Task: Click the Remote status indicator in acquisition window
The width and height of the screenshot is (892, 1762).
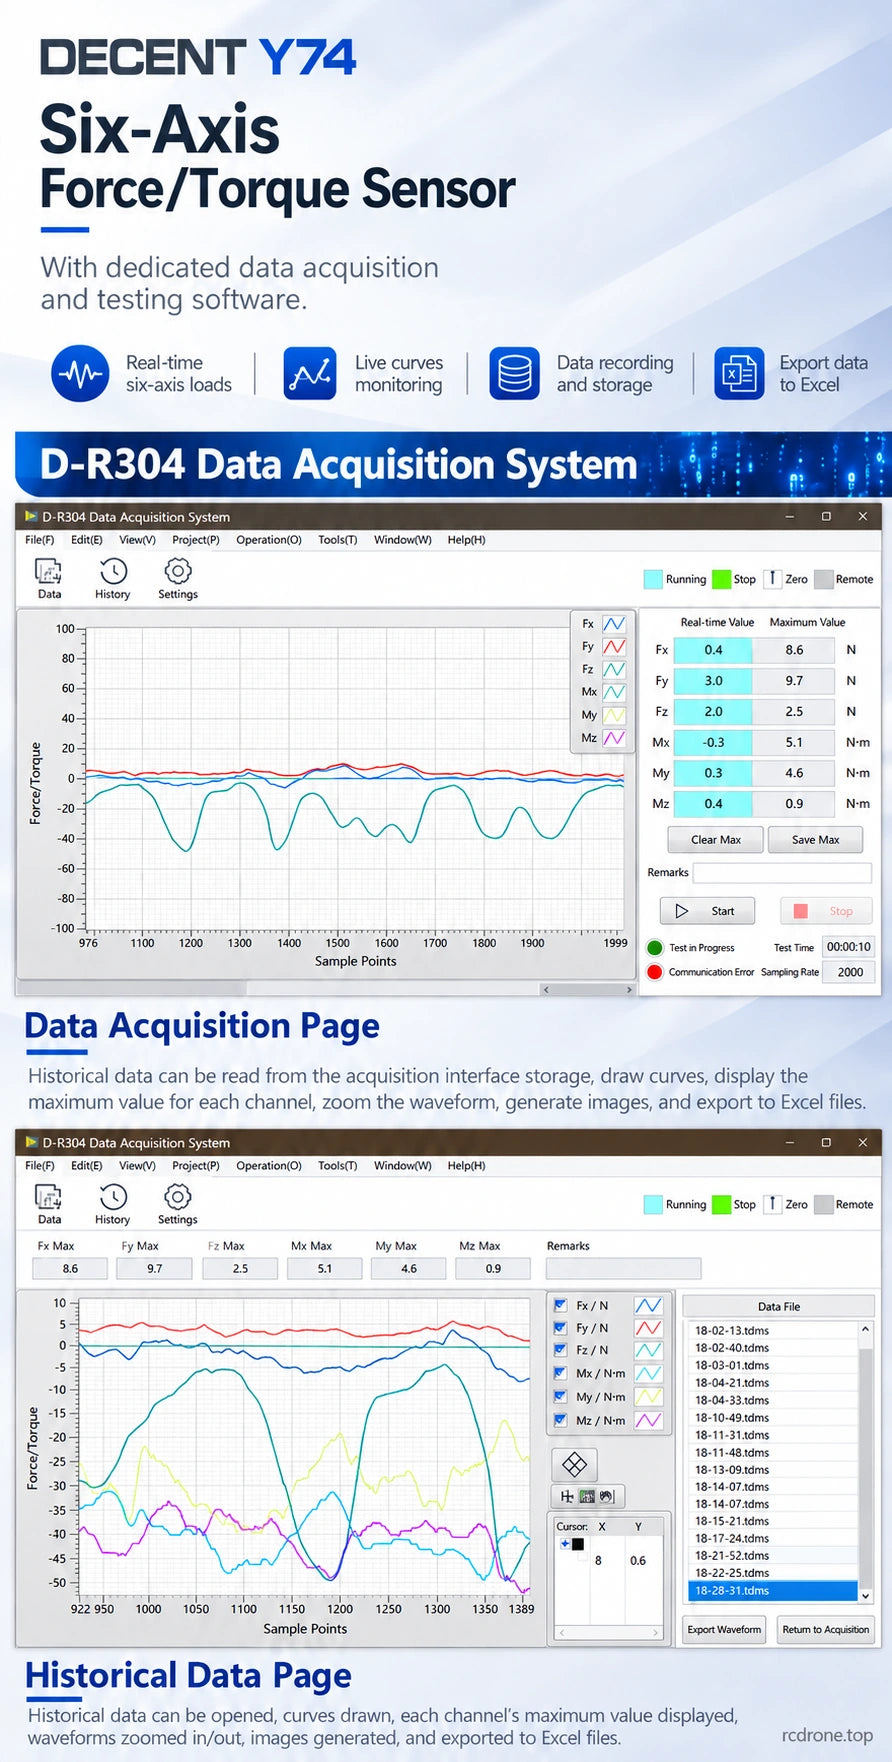Action: [824, 579]
